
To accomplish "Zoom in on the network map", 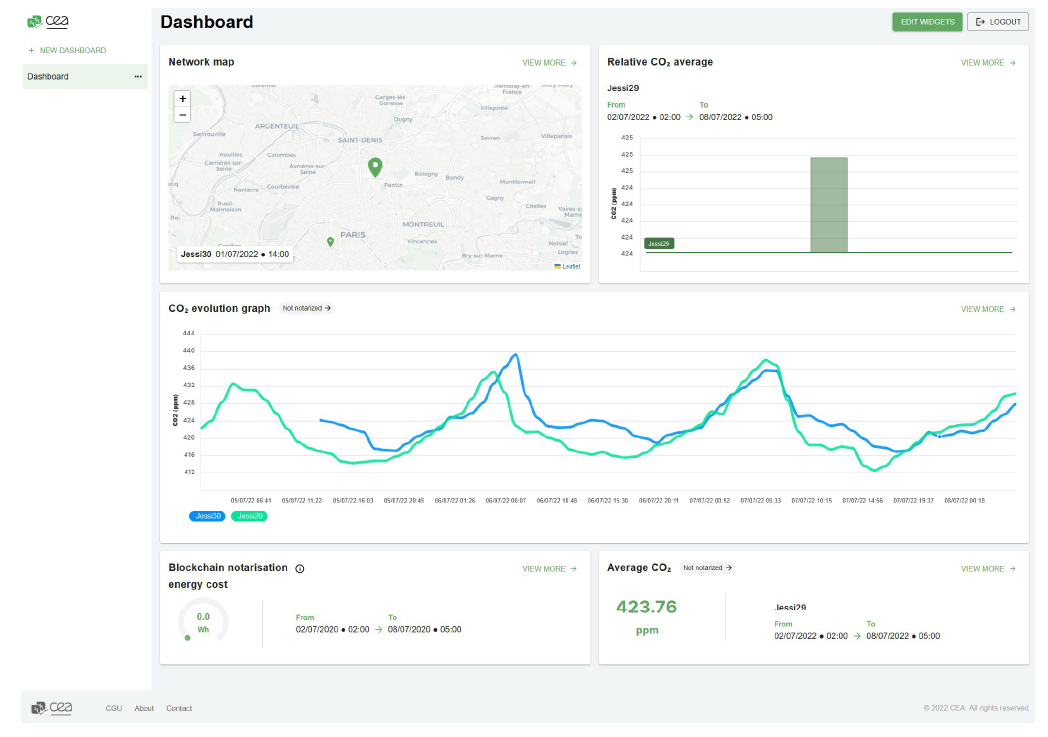I will [182, 98].
